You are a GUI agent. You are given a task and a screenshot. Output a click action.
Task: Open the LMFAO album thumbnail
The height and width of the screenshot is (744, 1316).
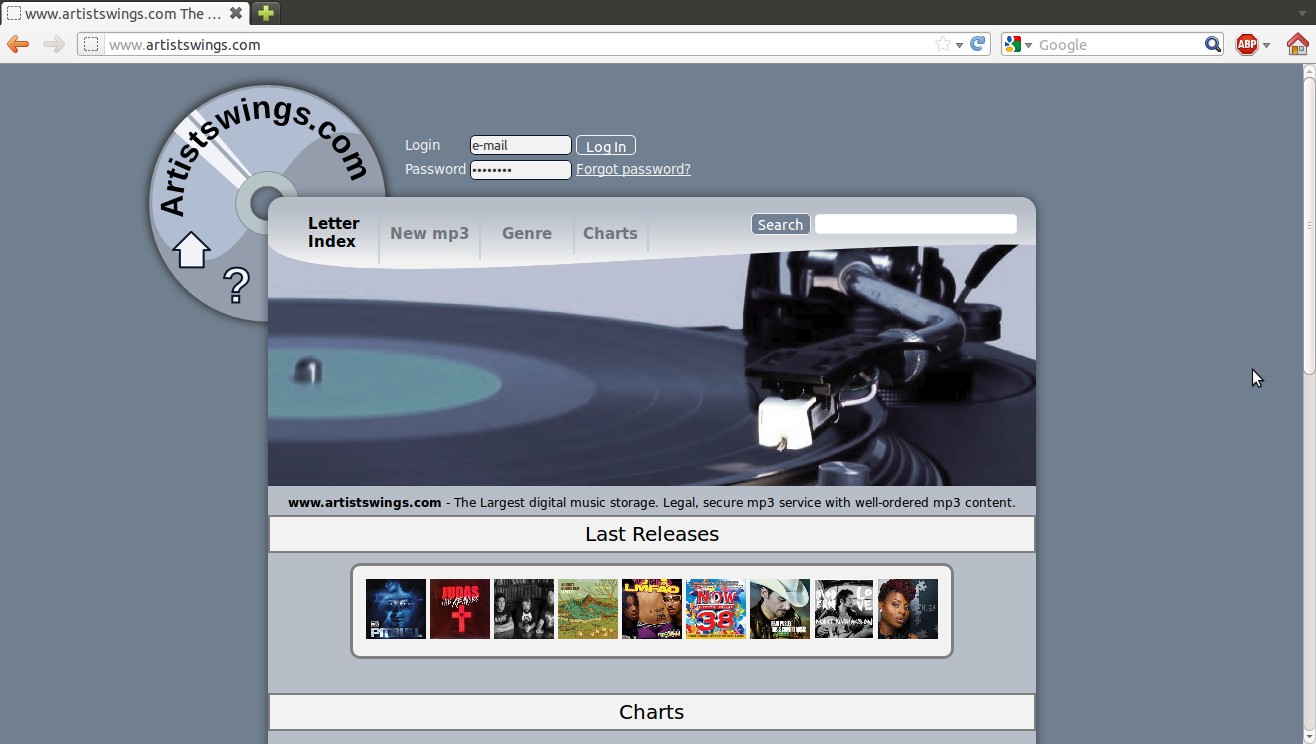[x=652, y=609]
